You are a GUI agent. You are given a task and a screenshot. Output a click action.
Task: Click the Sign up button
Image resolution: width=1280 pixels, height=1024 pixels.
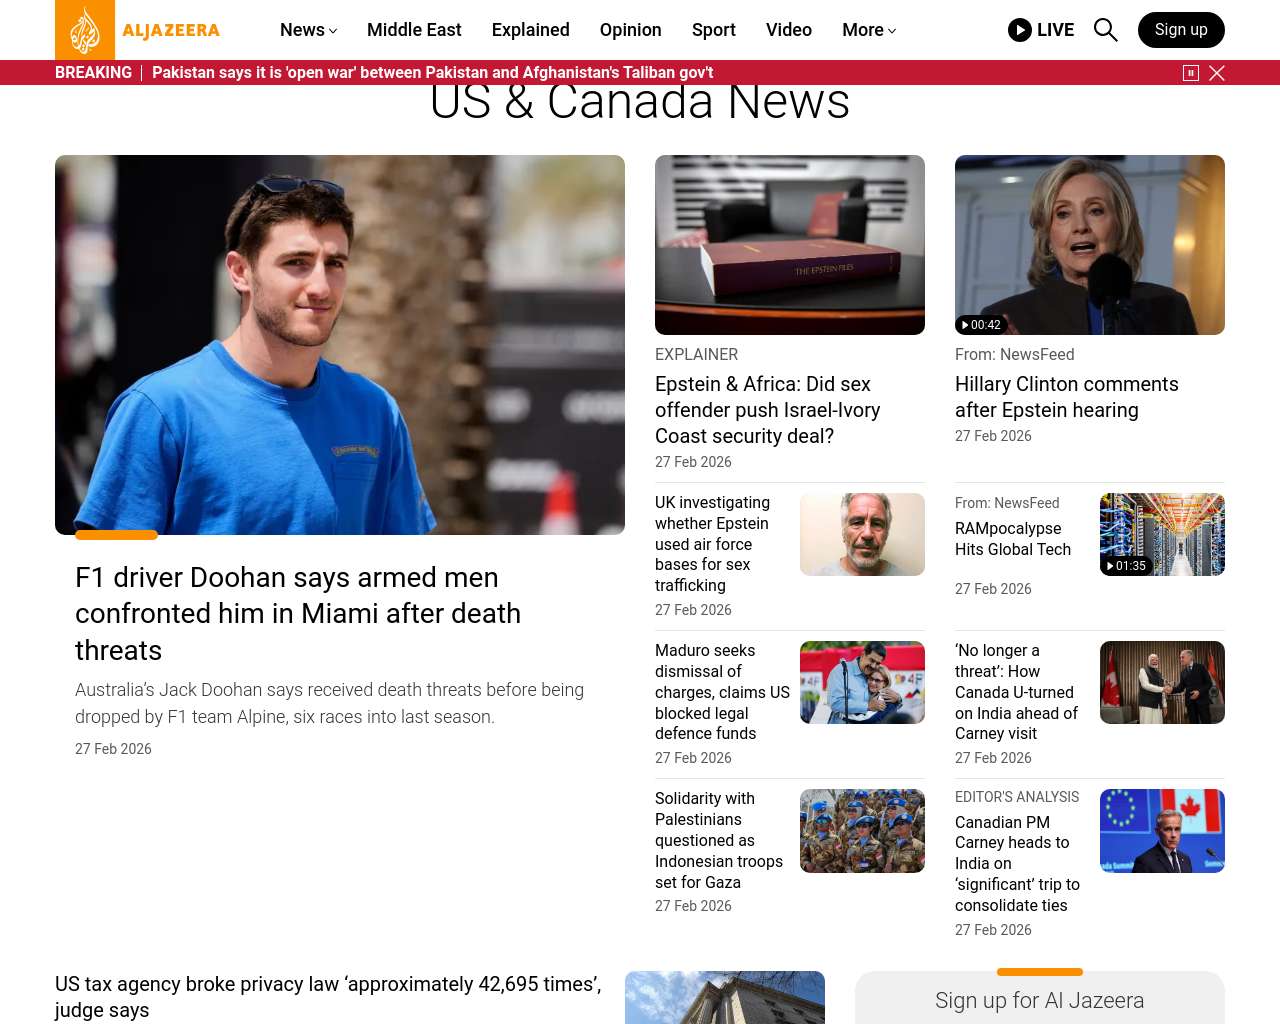click(1180, 30)
